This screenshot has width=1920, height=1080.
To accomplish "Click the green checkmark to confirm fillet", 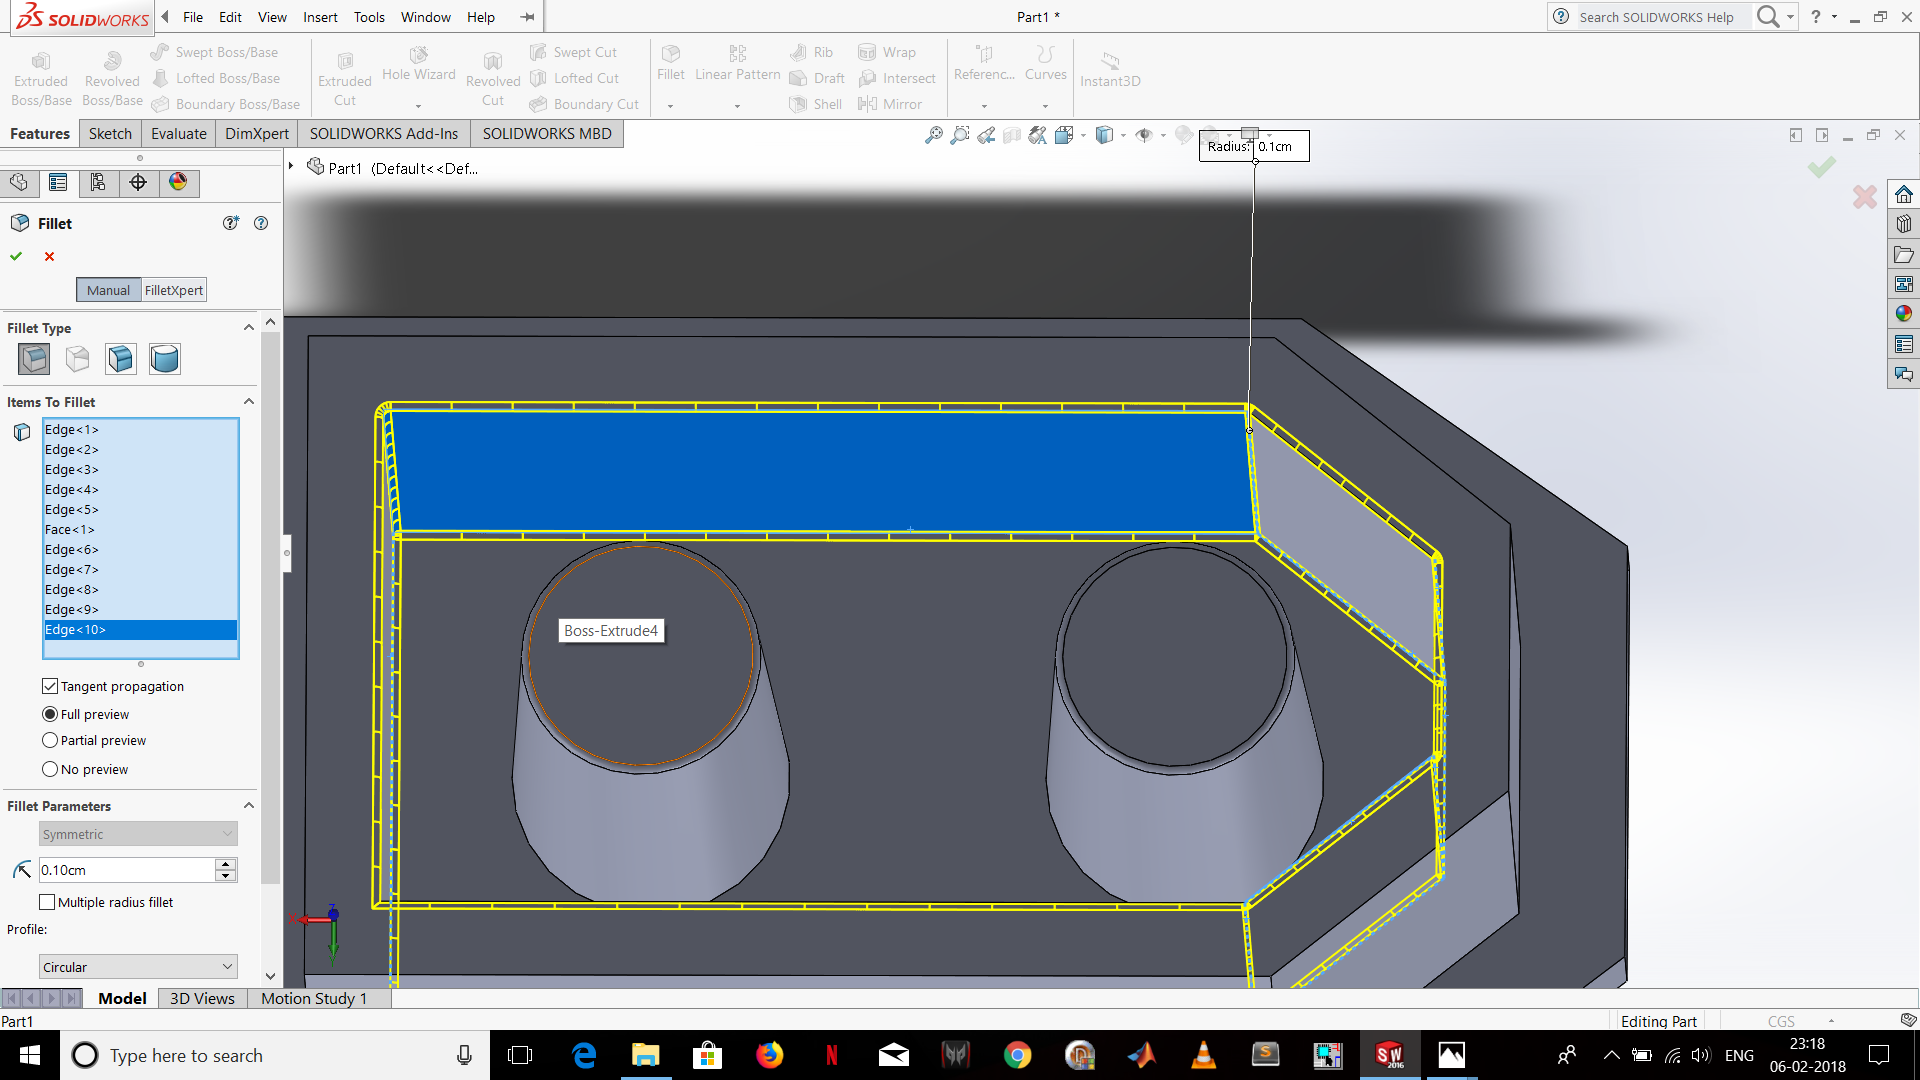I will coord(16,256).
